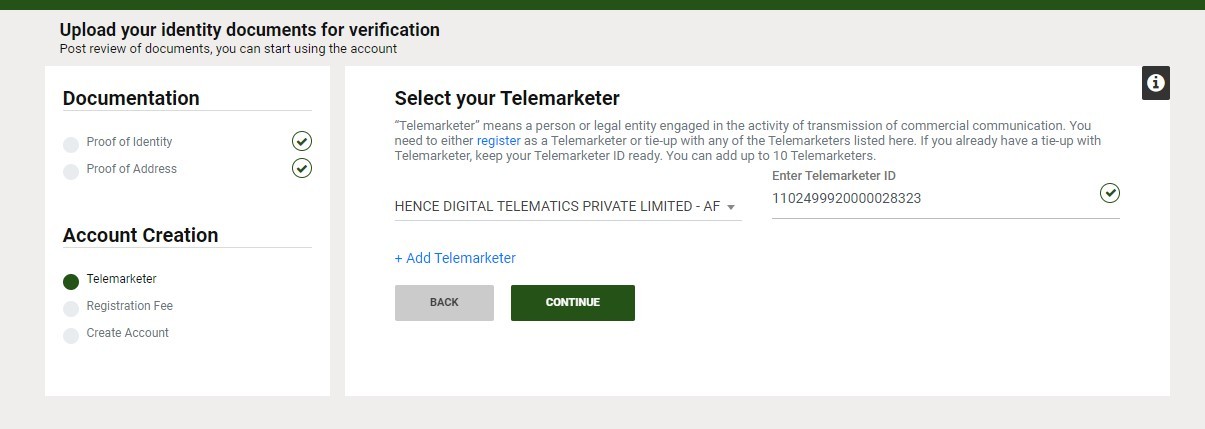Image resolution: width=1205 pixels, height=429 pixels.
Task: Click the dropdown arrow beside the telemarketer name
Action: coord(731,207)
